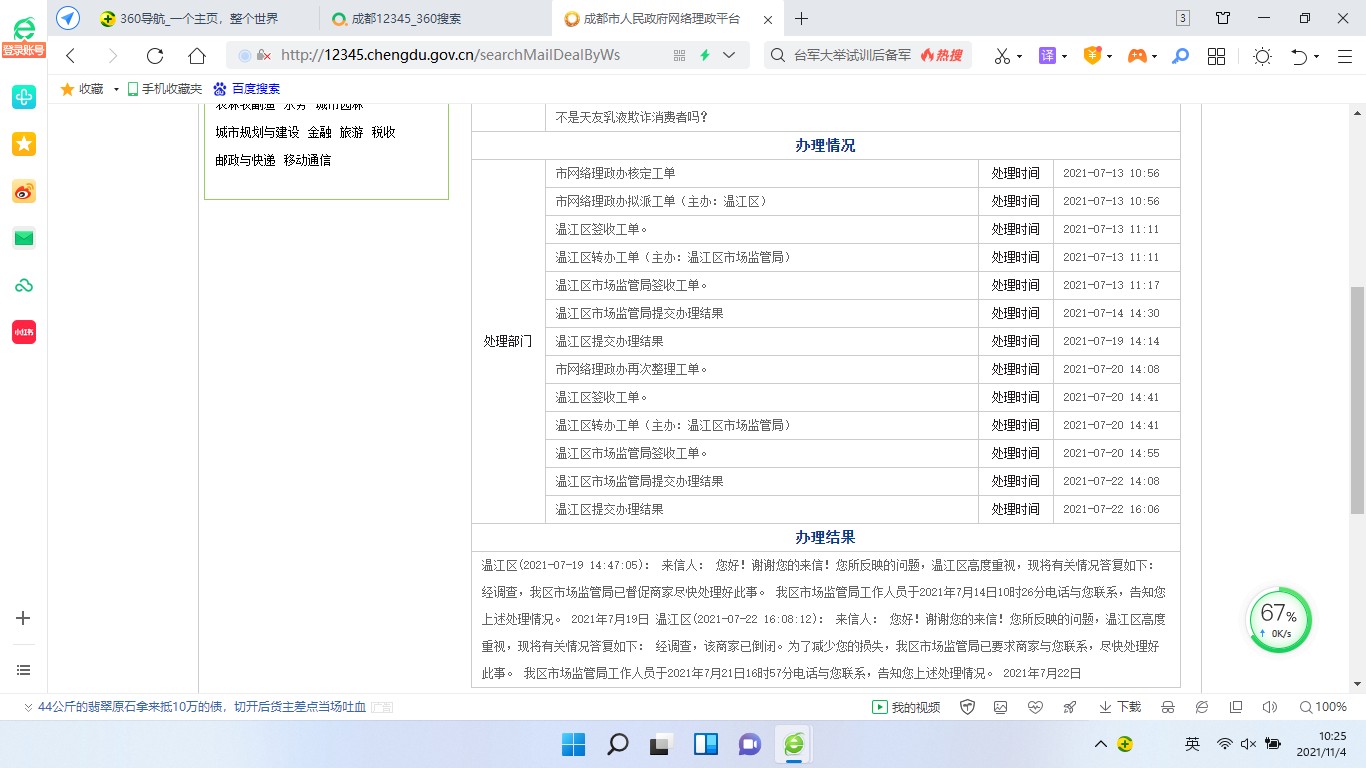Click the browser home button
The width and height of the screenshot is (1366, 768).
197,56
